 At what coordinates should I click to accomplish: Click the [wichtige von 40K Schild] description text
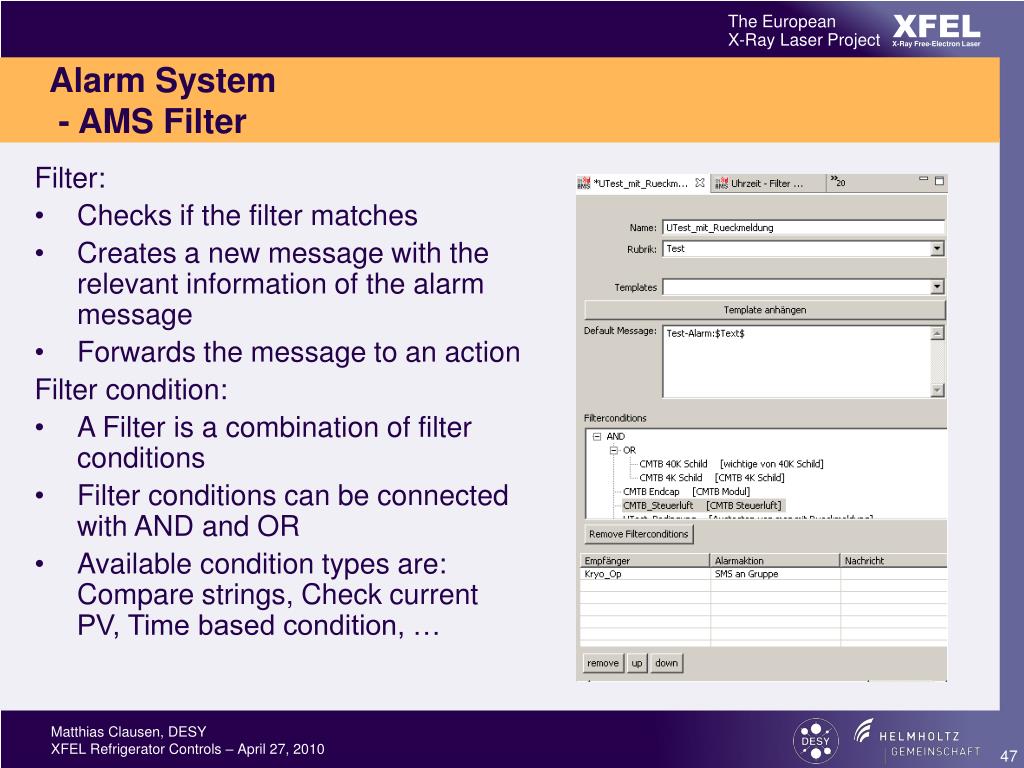(771, 464)
